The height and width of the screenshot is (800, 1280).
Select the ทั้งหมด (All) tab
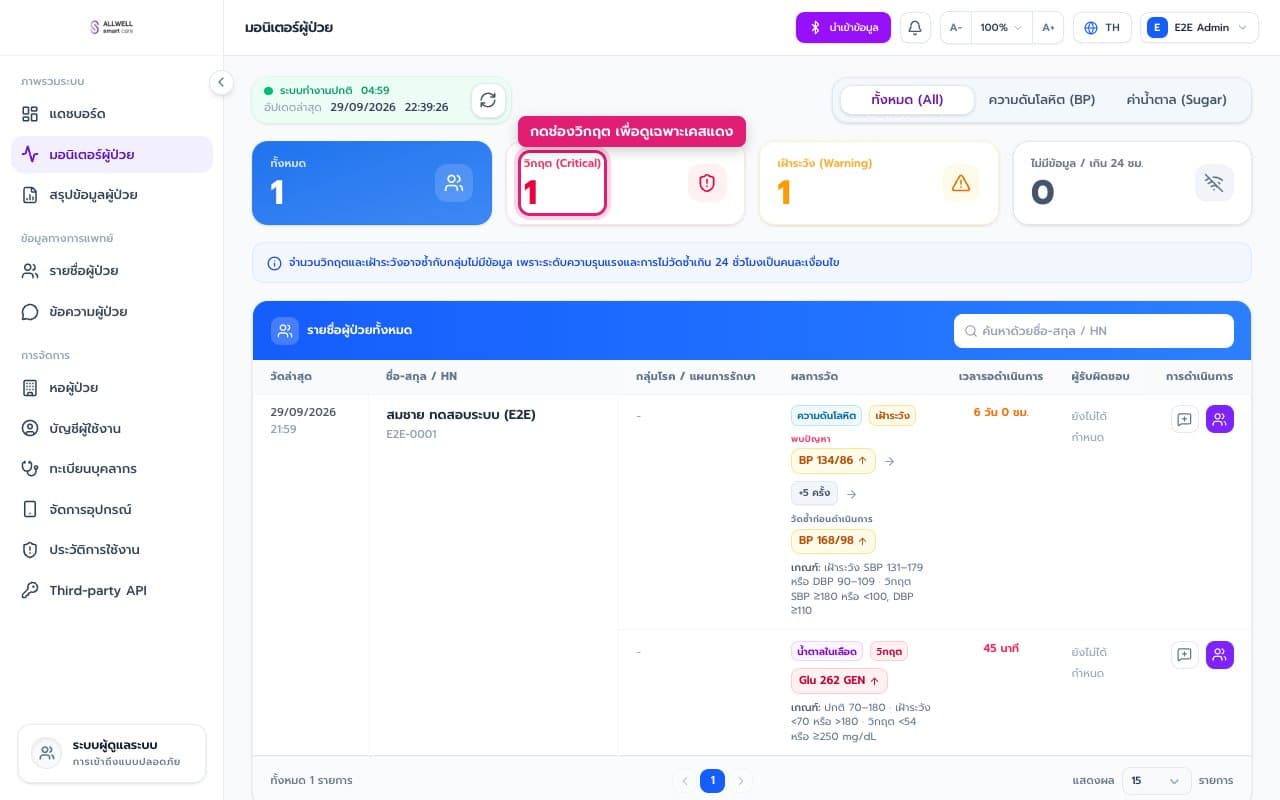(x=907, y=100)
